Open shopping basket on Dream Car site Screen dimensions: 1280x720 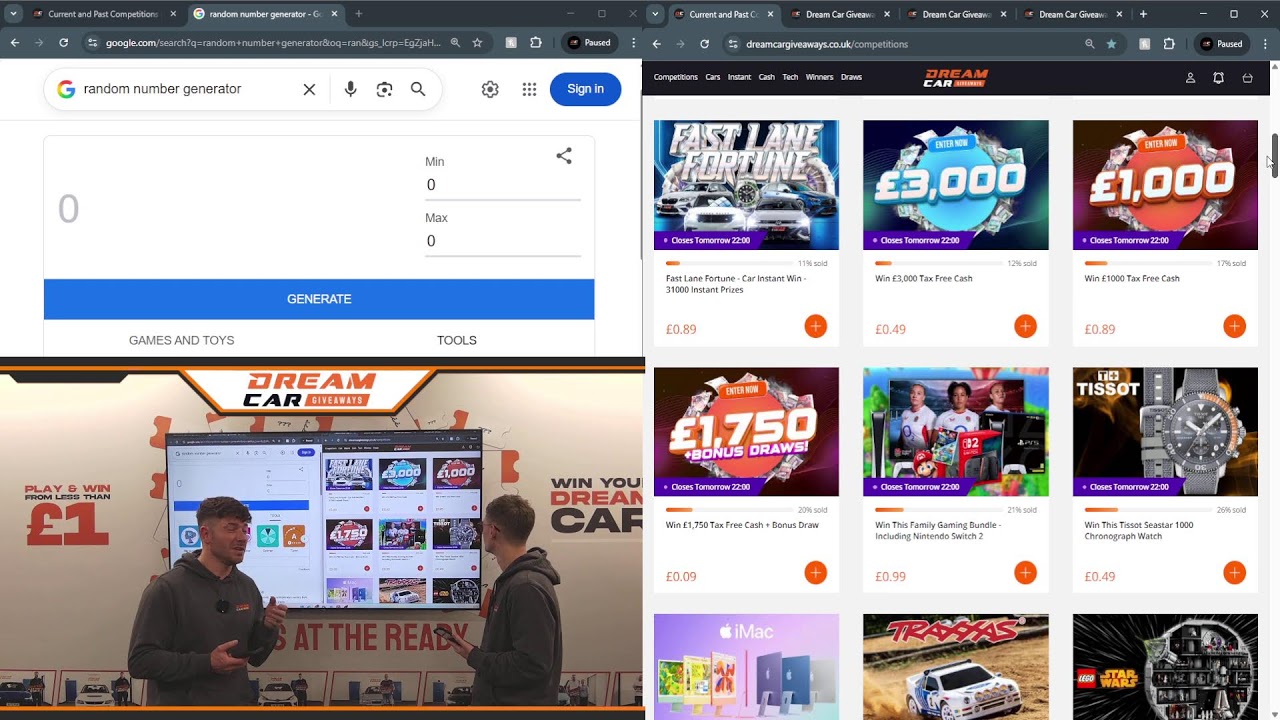[x=1247, y=77]
